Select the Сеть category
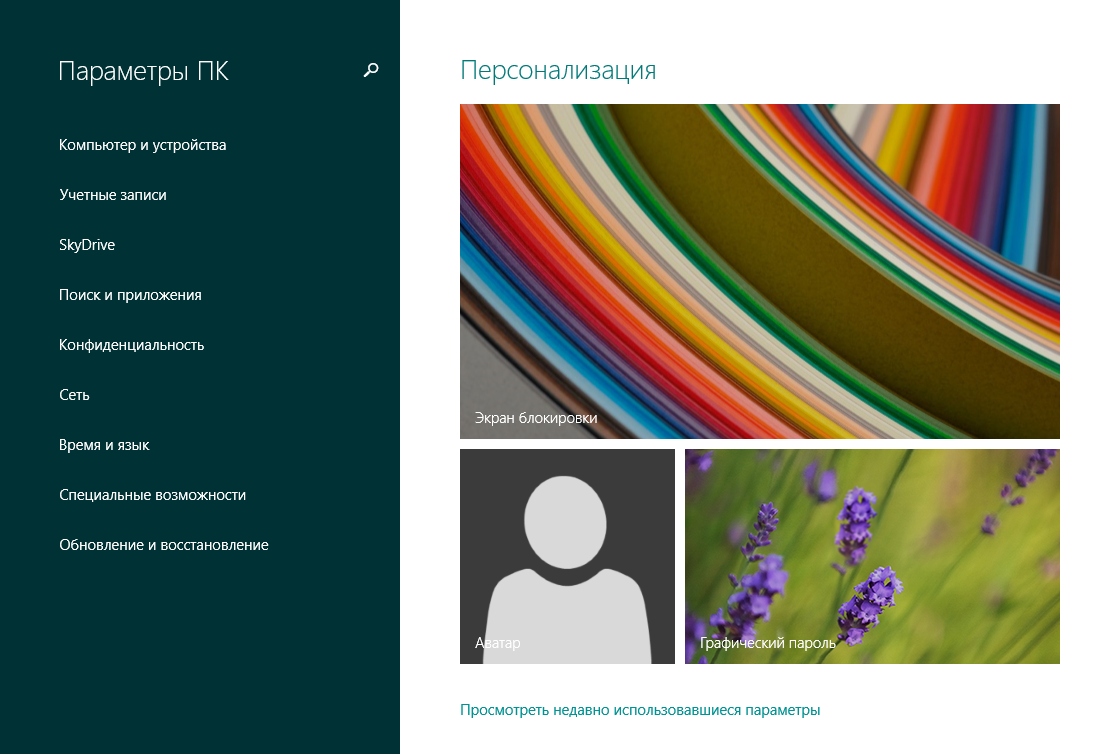Image resolution: width=1110 pixels, height=754 pixels. point(74,395)
